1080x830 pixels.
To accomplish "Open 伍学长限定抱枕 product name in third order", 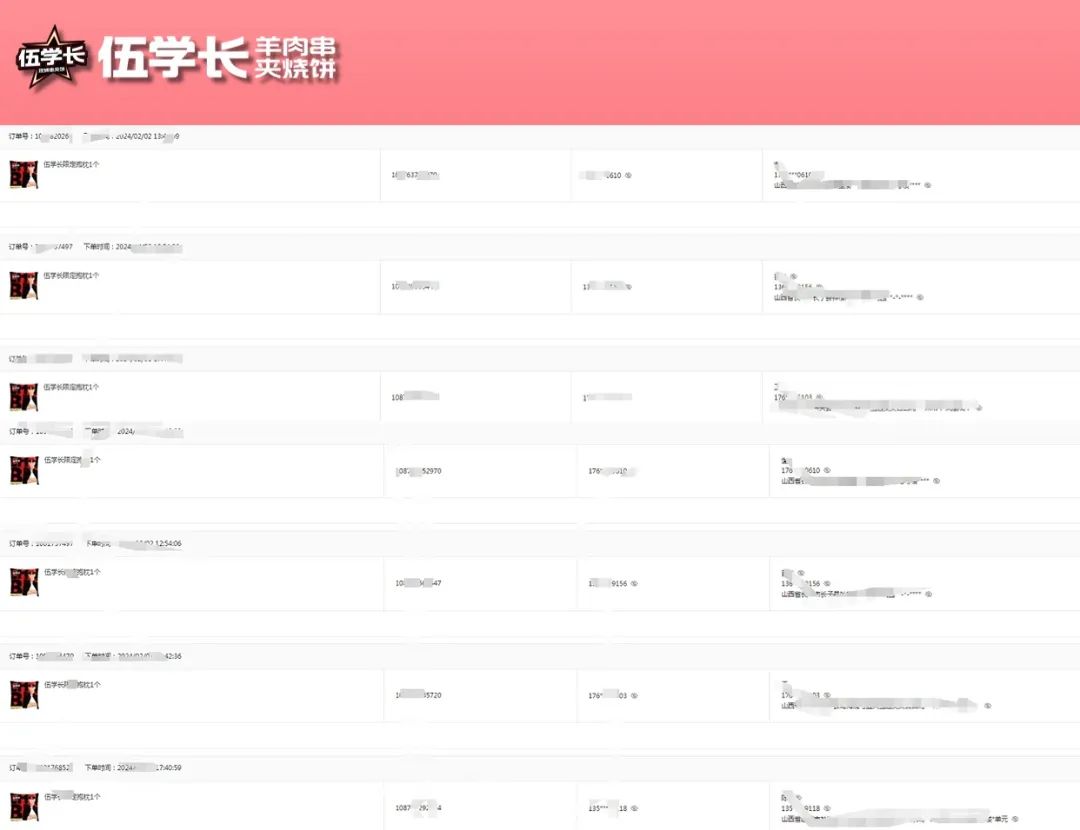I will pos(71,387).
